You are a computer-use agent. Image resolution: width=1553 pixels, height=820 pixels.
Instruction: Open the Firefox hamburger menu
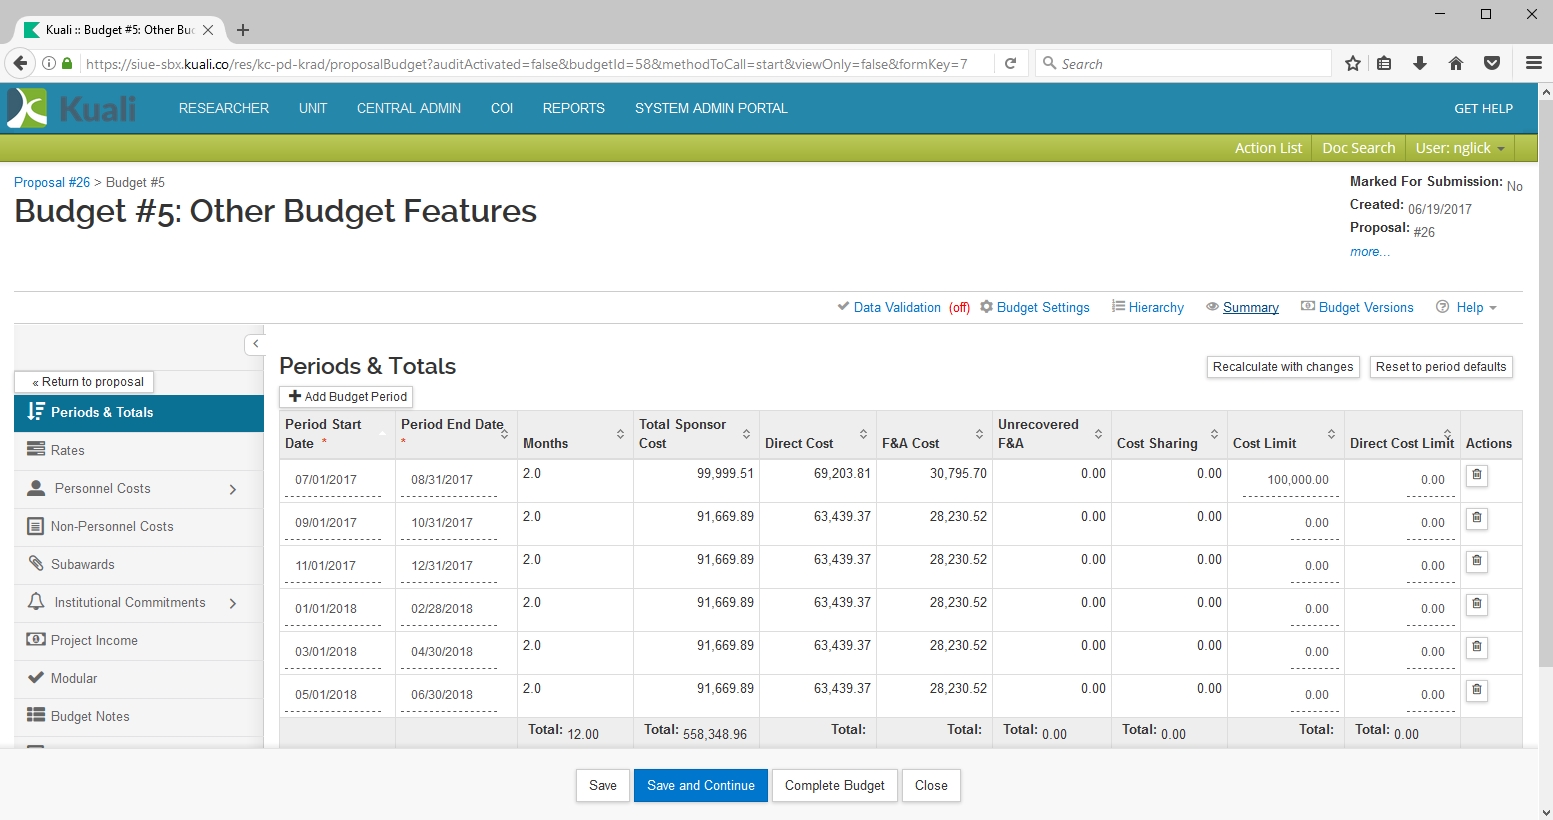click(1533, 64)
